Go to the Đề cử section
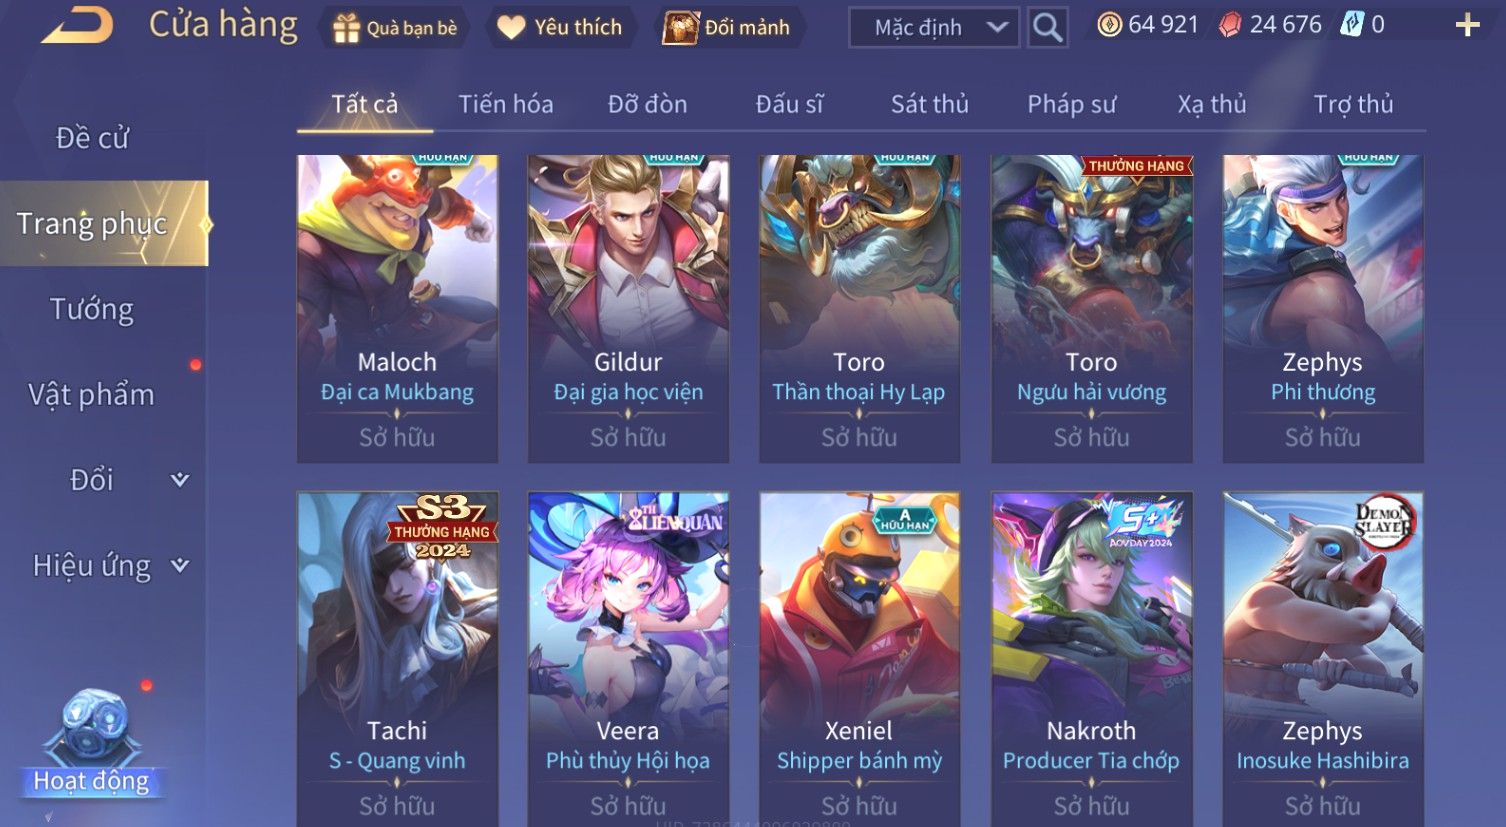Image resolution: width=1506 pixels, height=827 pixels. pos(92,138)
